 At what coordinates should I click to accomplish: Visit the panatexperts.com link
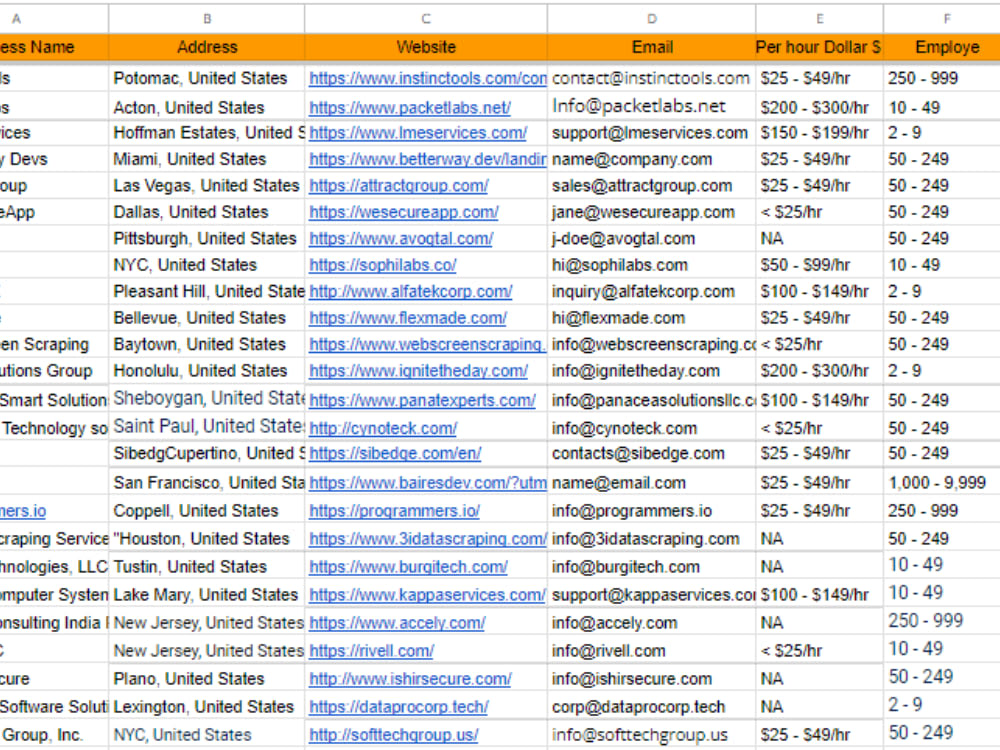click(x=422, y=401)
